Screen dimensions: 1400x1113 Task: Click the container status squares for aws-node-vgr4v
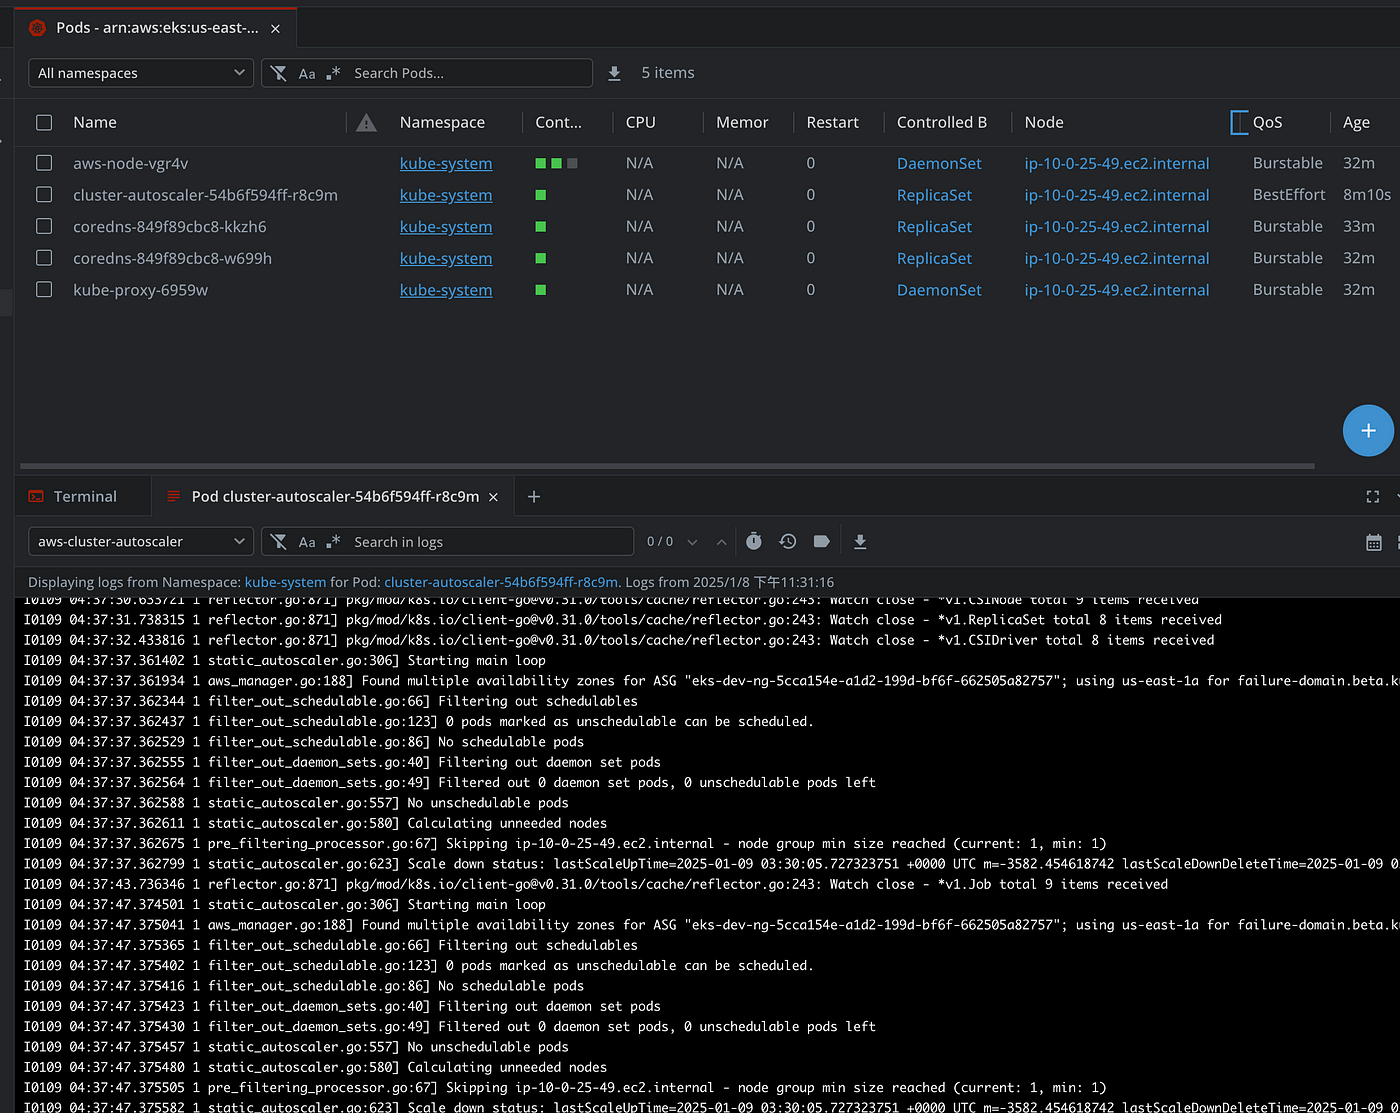coord(556,163)
